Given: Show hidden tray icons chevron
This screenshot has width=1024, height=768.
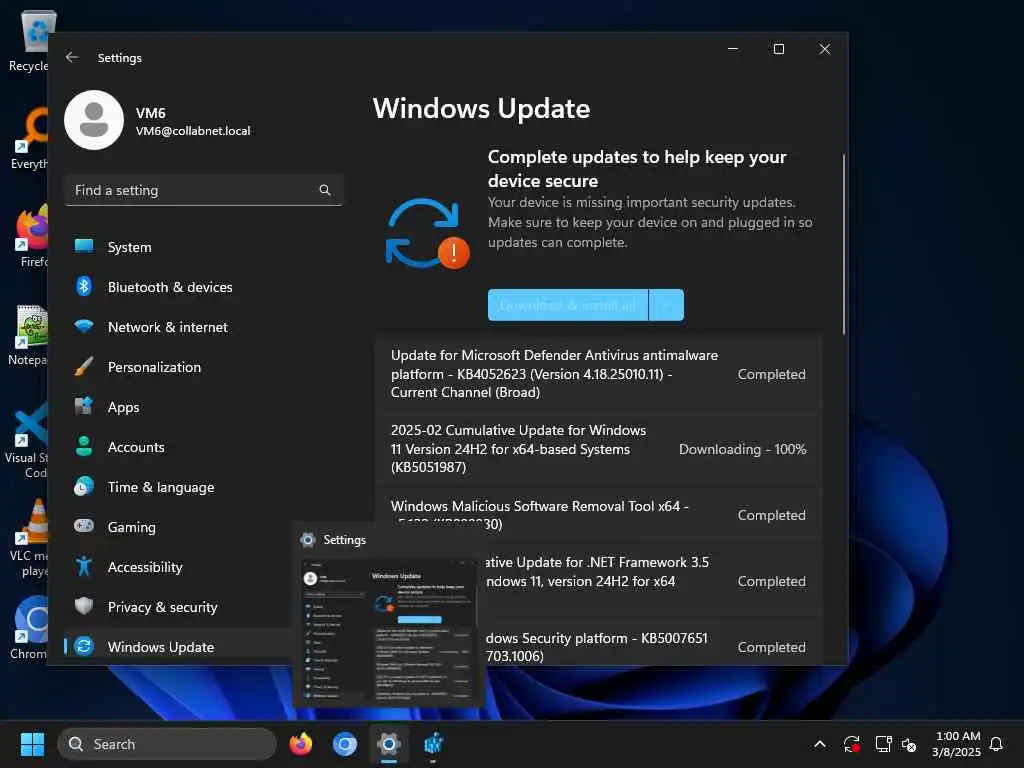Looking at the screenshot, I should (820, 744).
